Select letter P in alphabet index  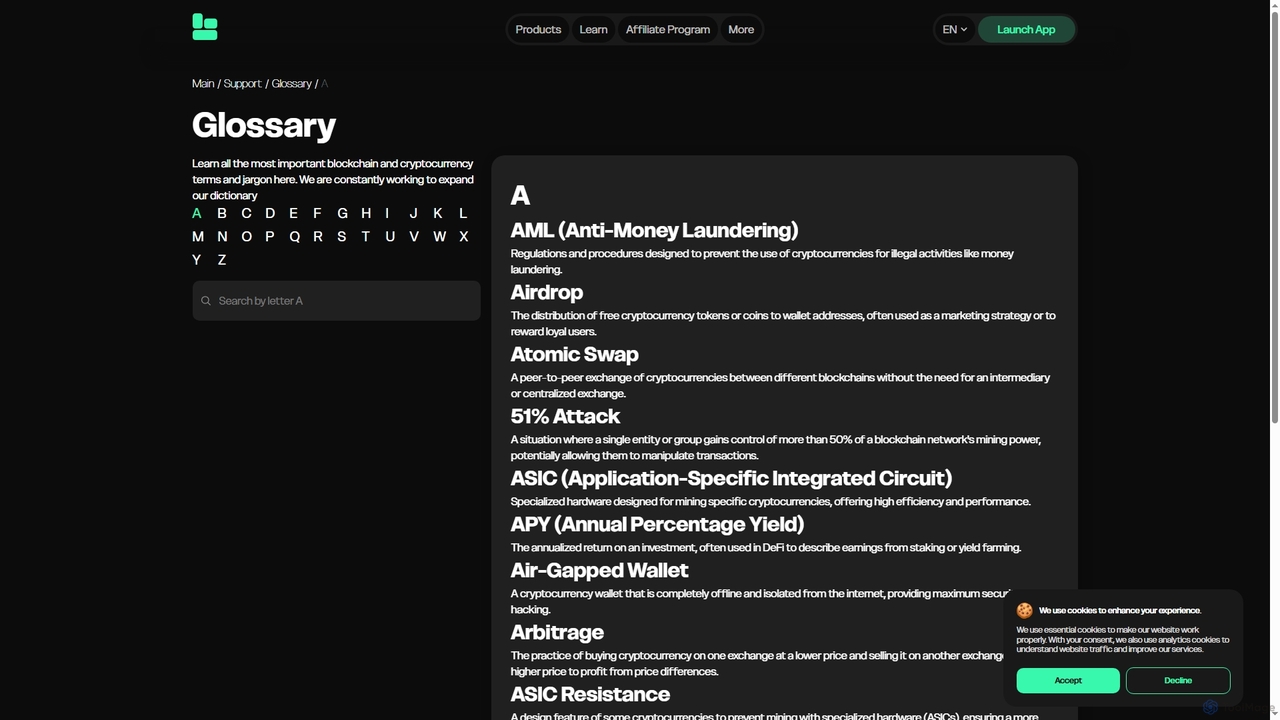click(x=269, y=237)
